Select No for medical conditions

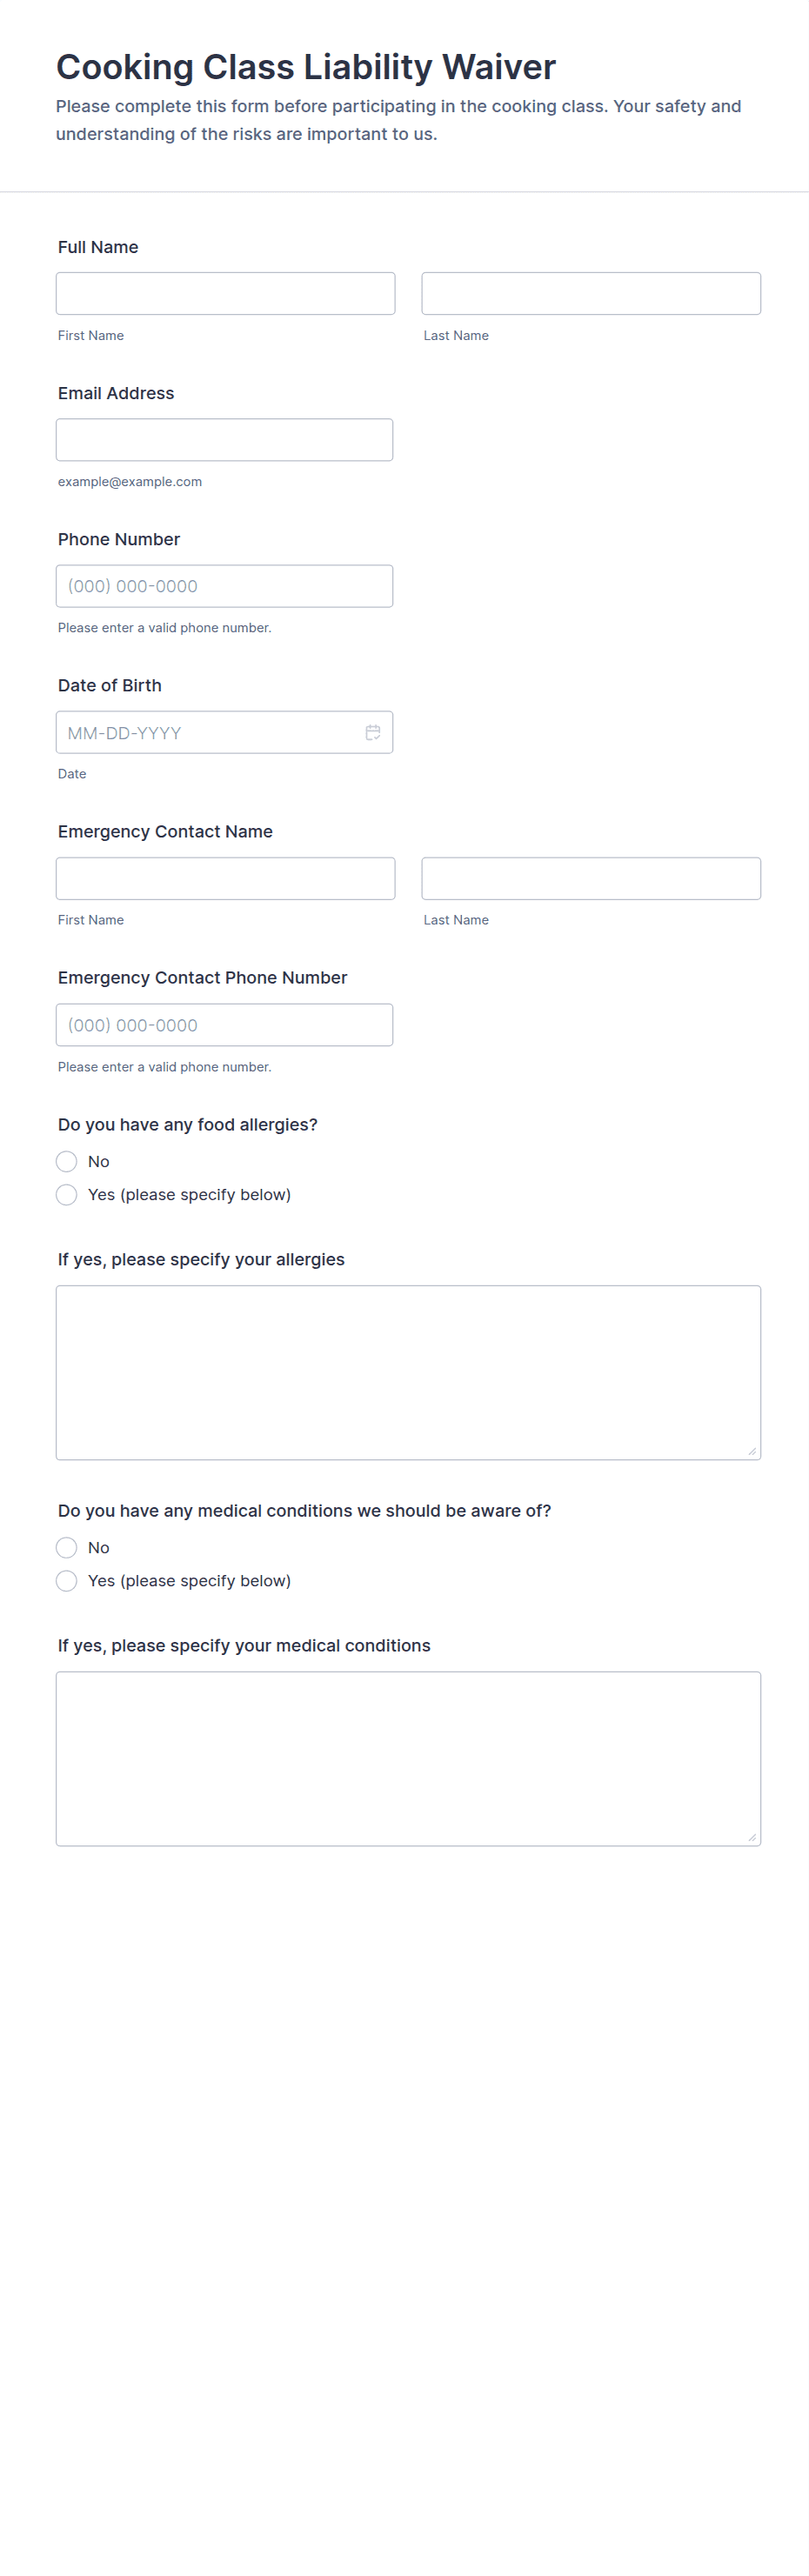(67, 1548)
